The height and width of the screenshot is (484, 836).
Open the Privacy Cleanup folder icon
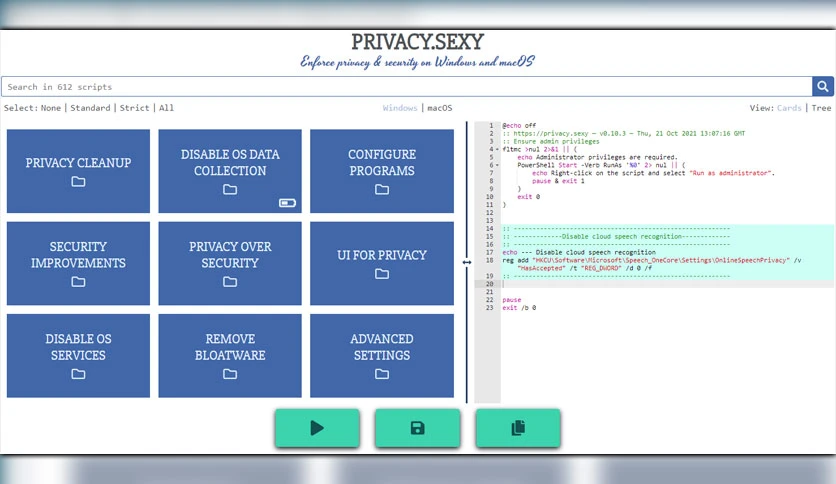point(78,182)
